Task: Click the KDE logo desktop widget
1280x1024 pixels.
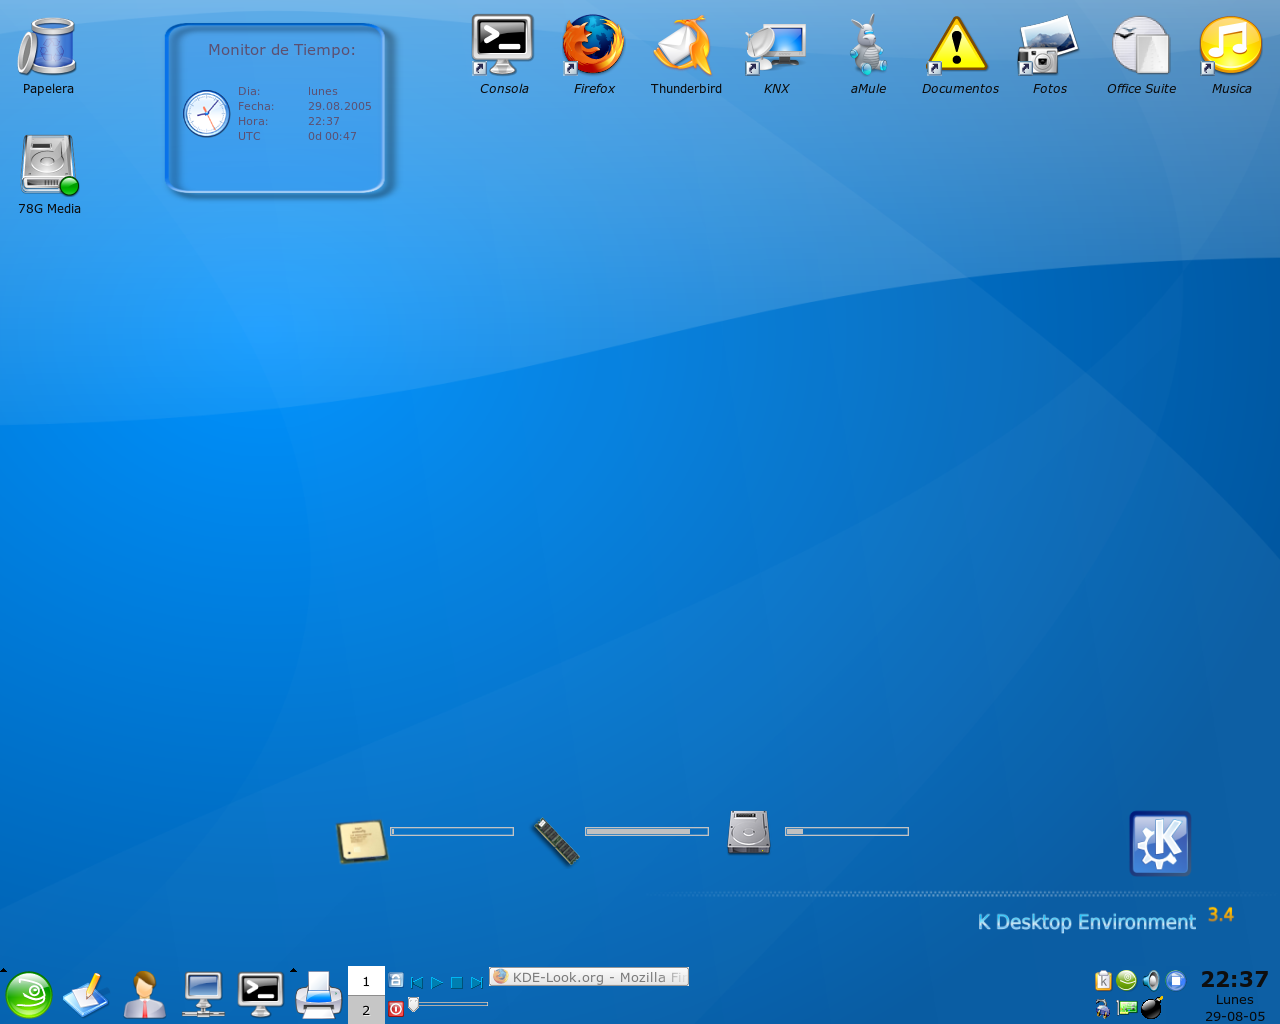Action: 1160,843
